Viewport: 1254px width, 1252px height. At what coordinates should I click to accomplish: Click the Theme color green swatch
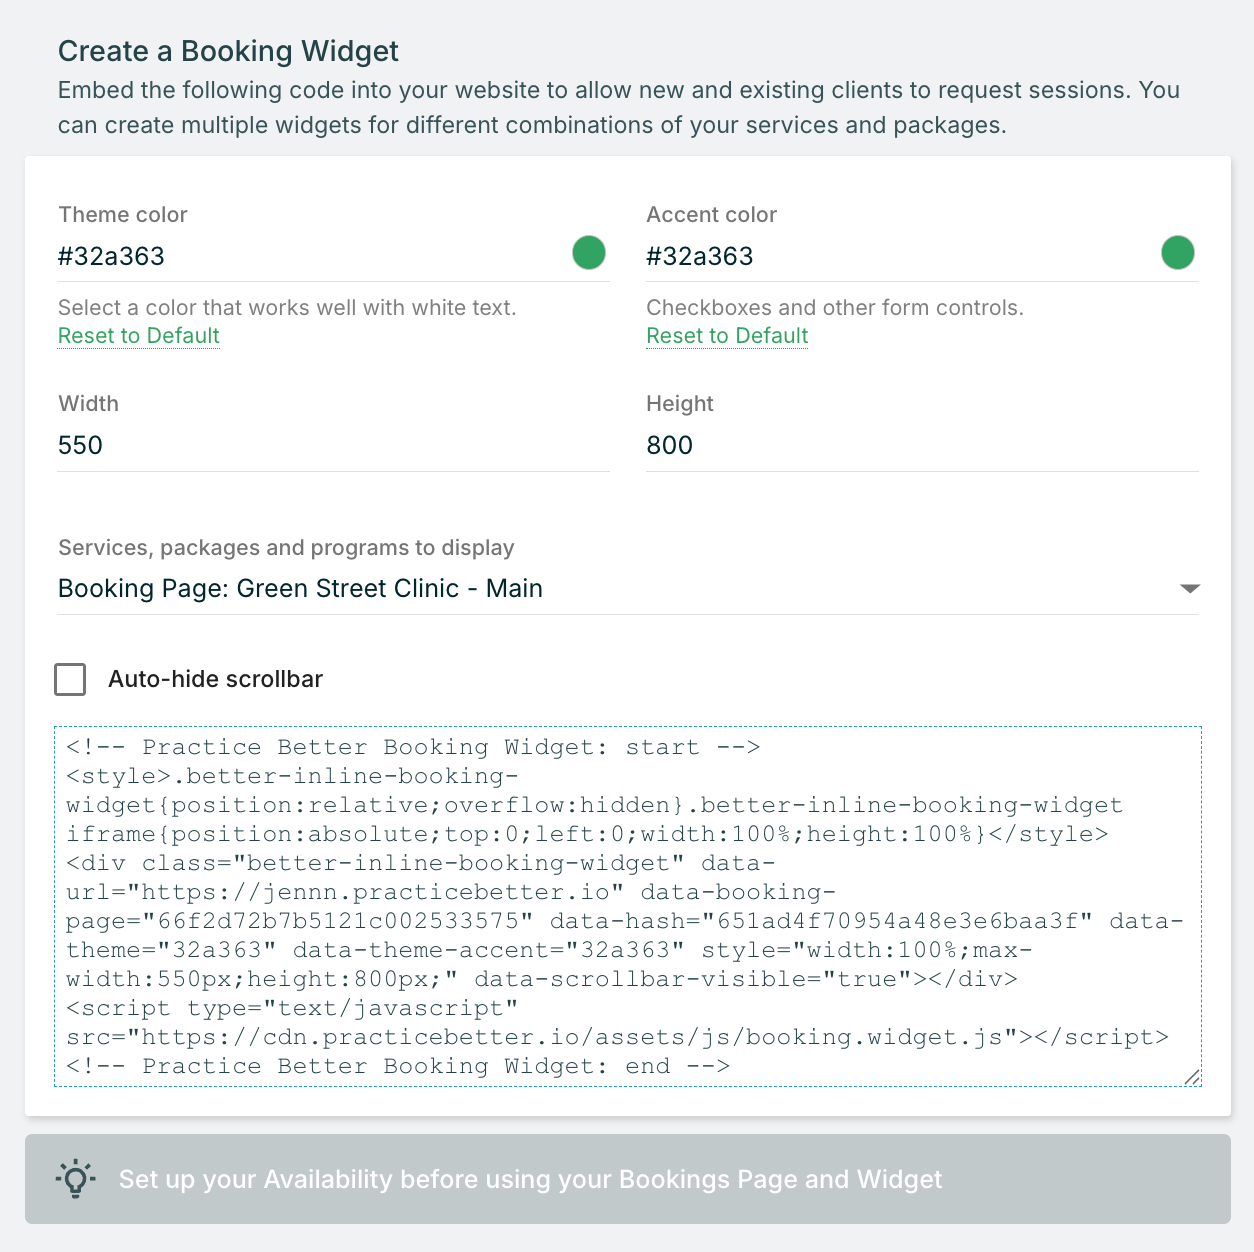(588, 253)
